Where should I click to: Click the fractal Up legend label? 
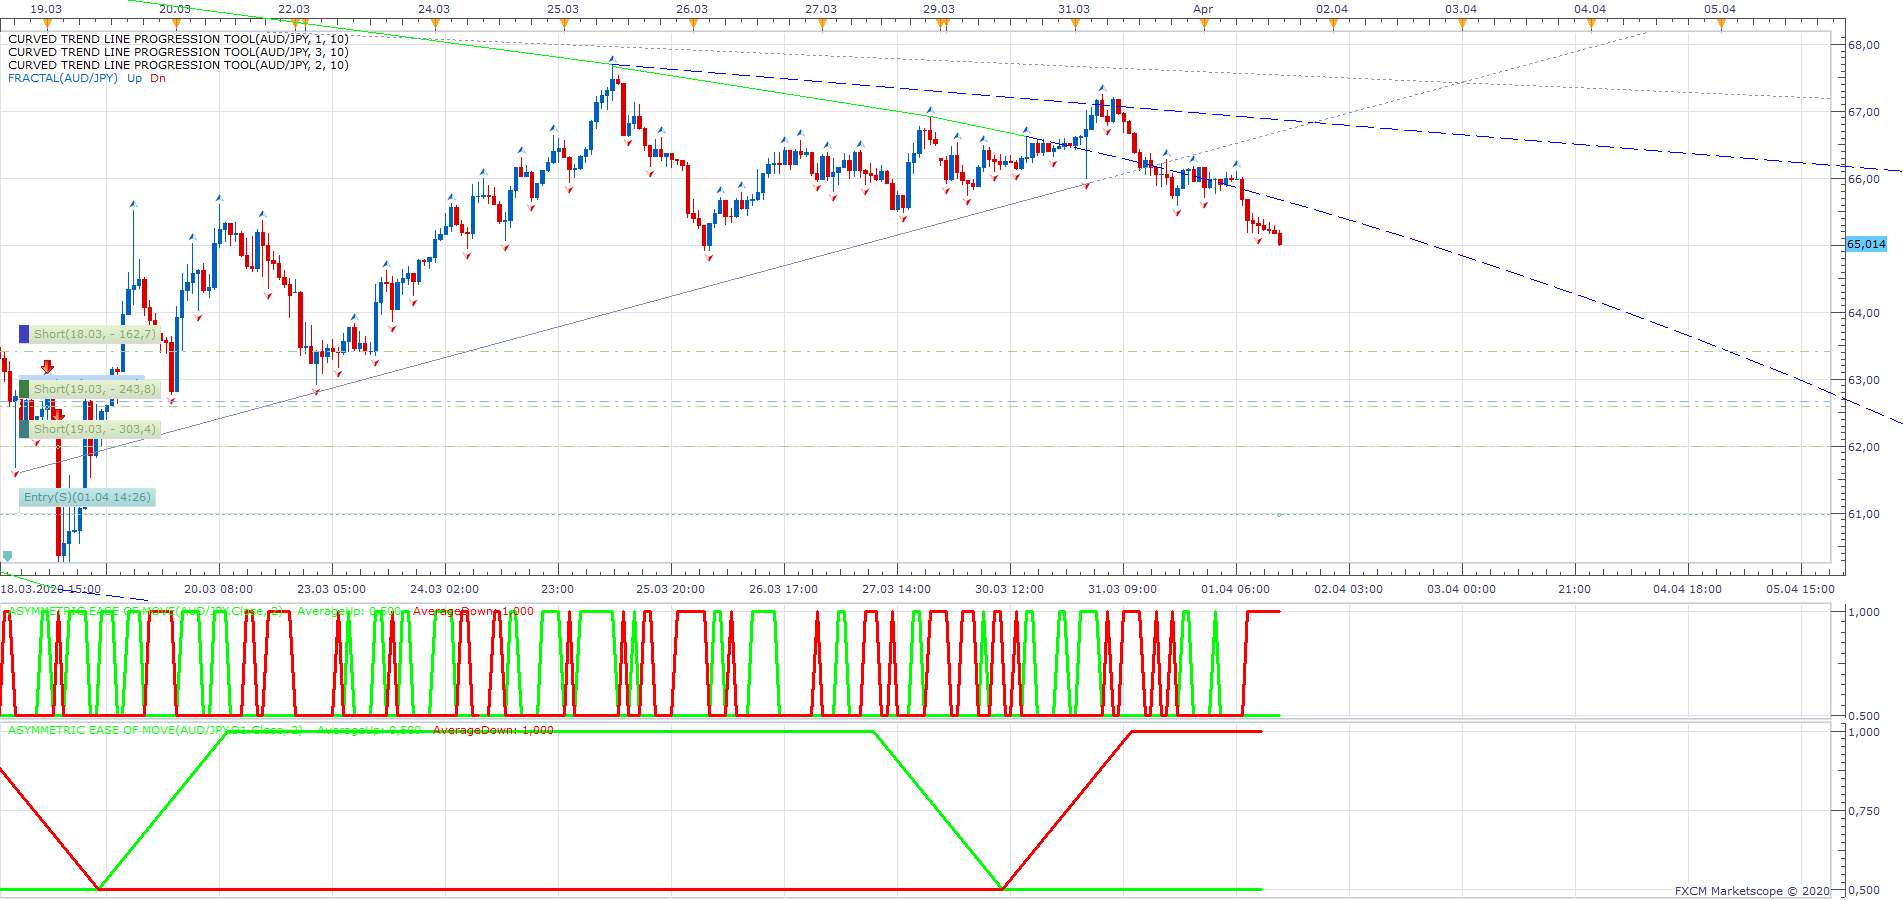pyautogui.click(x=135, y=78)
